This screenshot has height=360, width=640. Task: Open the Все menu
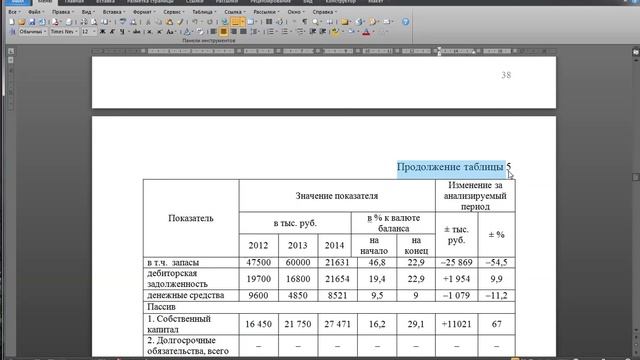(14, 12)
